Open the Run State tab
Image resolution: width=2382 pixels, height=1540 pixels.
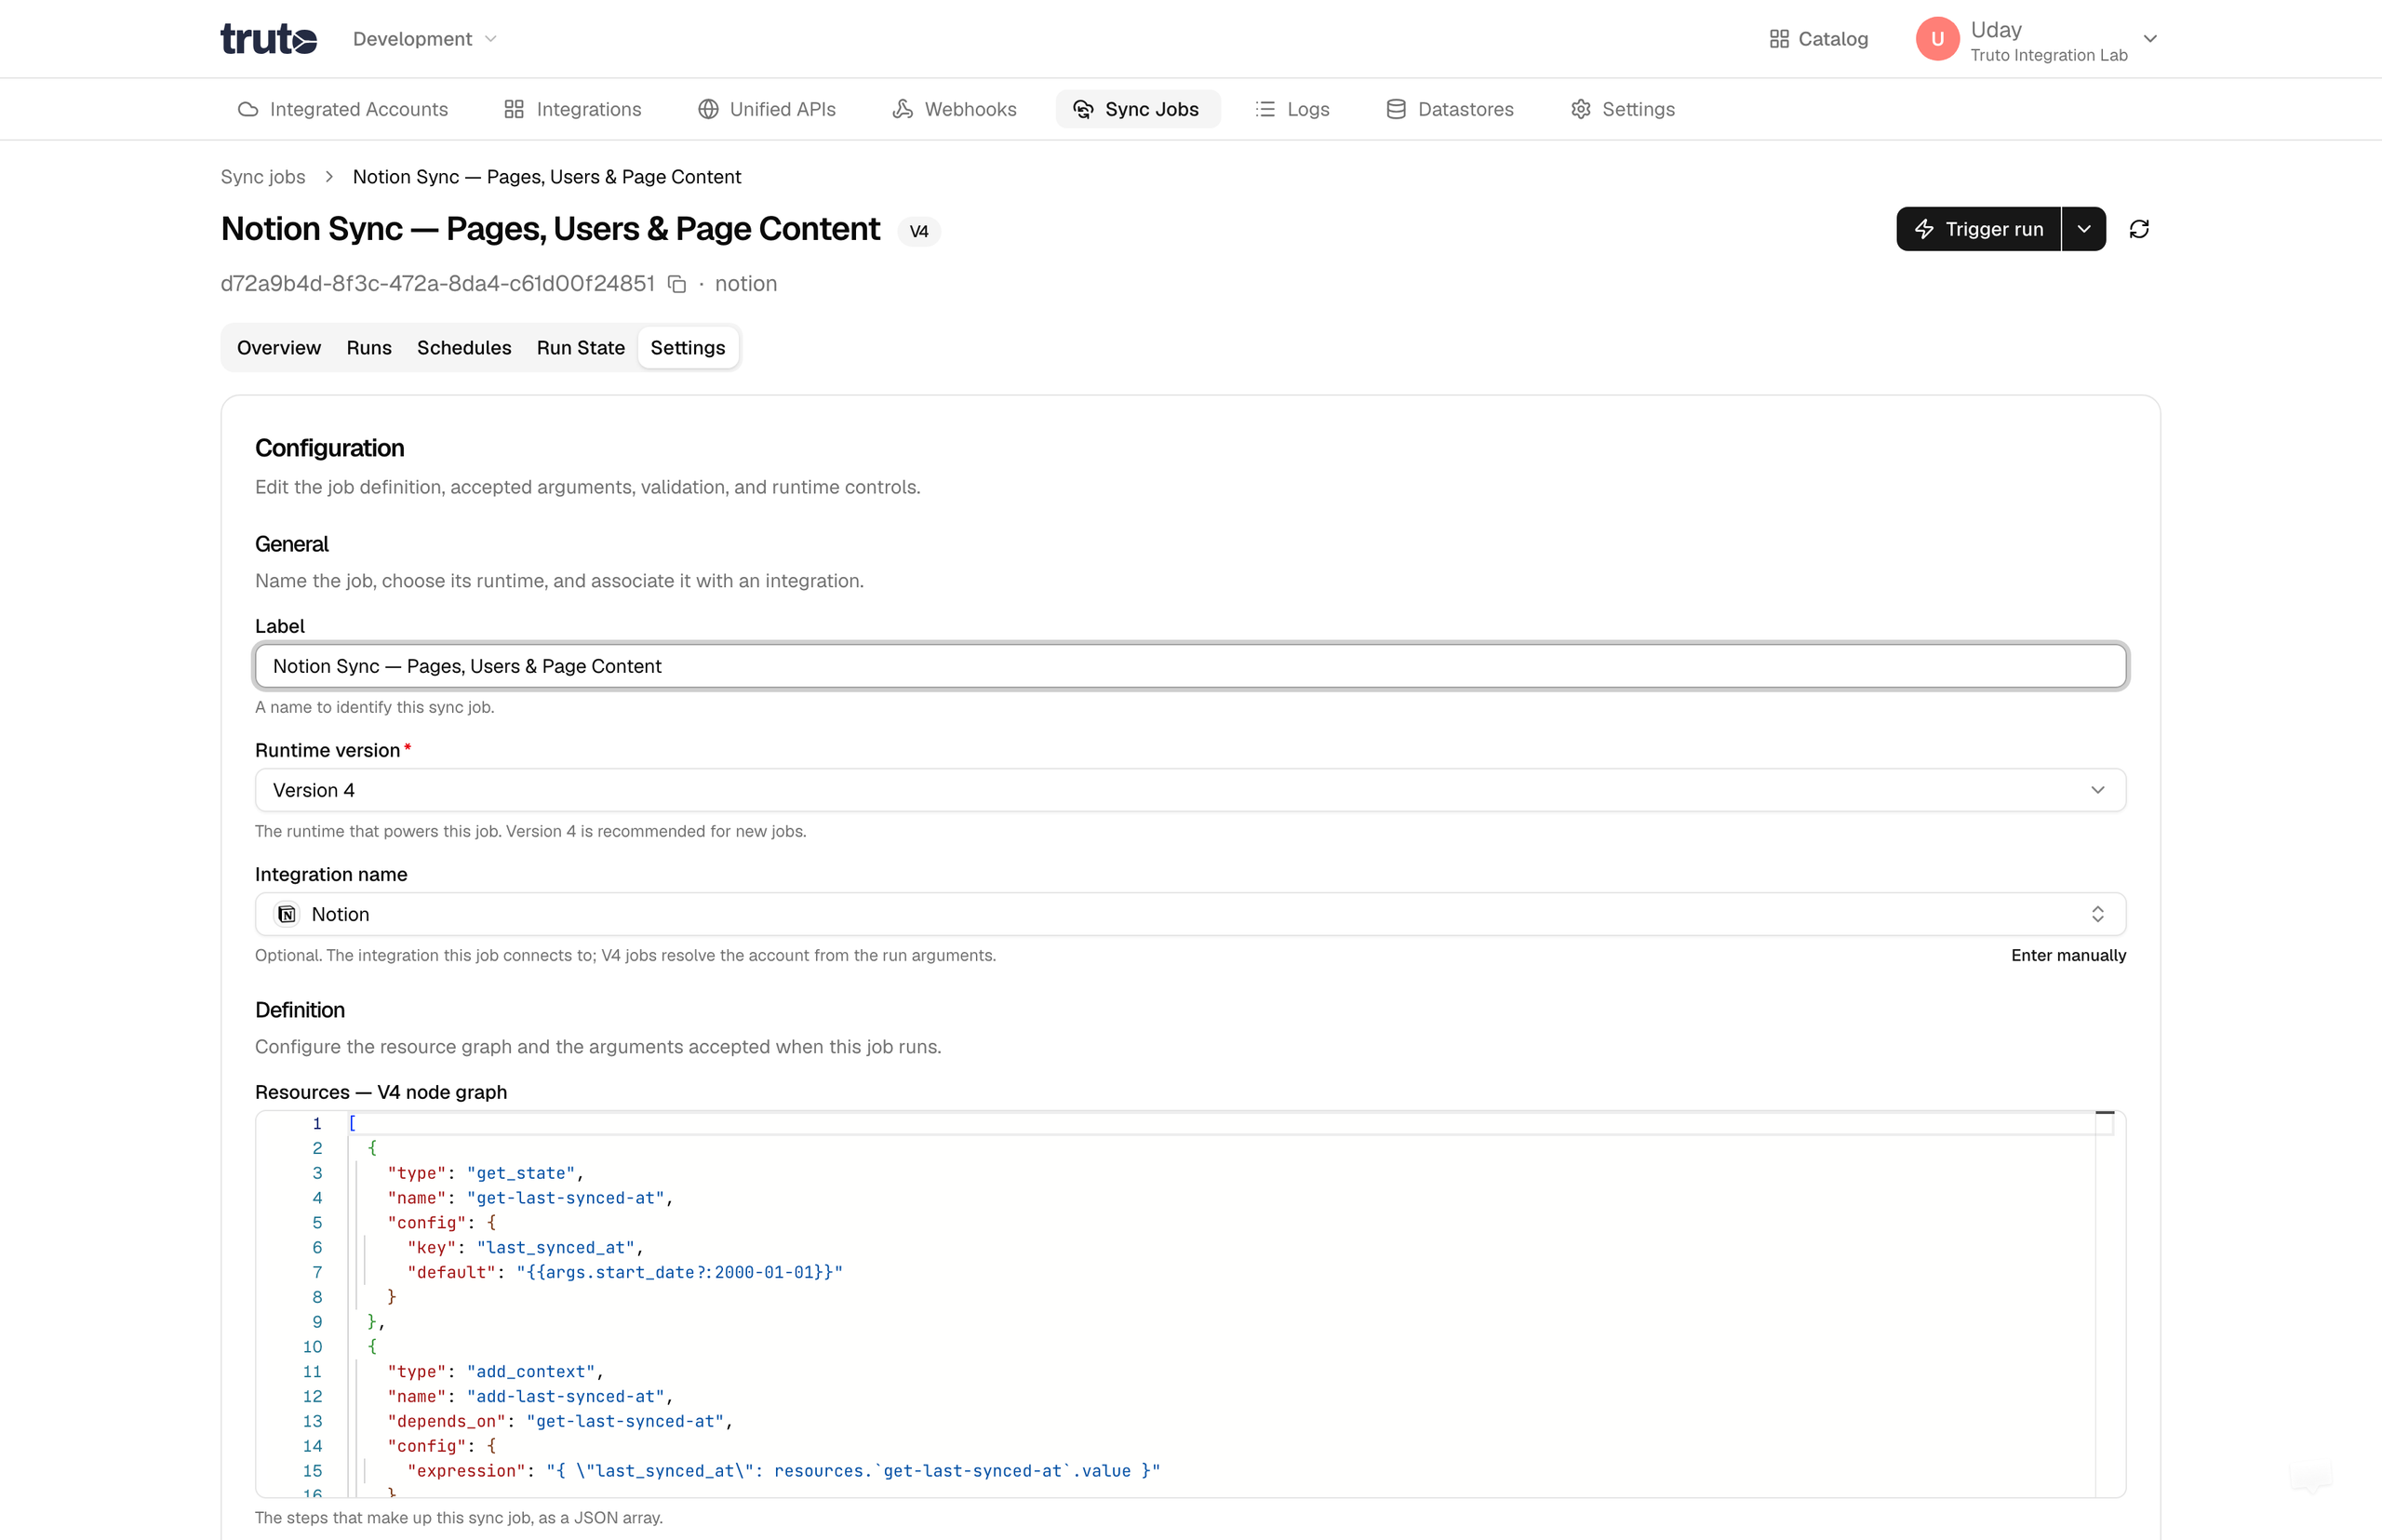[581, 348]
